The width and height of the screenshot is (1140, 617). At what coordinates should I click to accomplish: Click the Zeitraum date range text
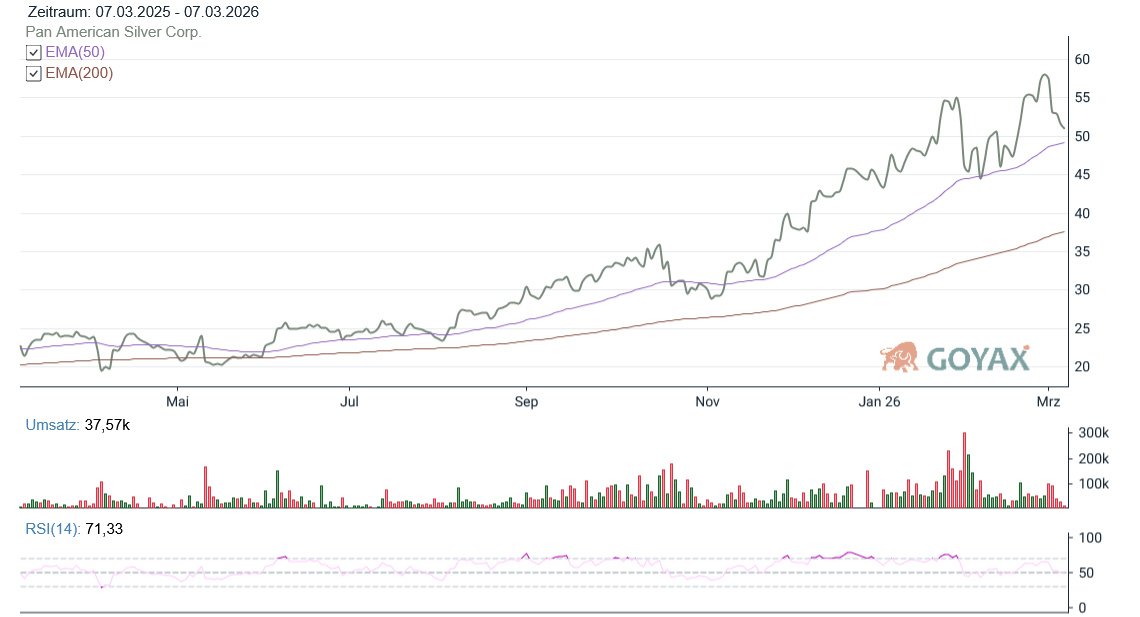tap(144, 12)
